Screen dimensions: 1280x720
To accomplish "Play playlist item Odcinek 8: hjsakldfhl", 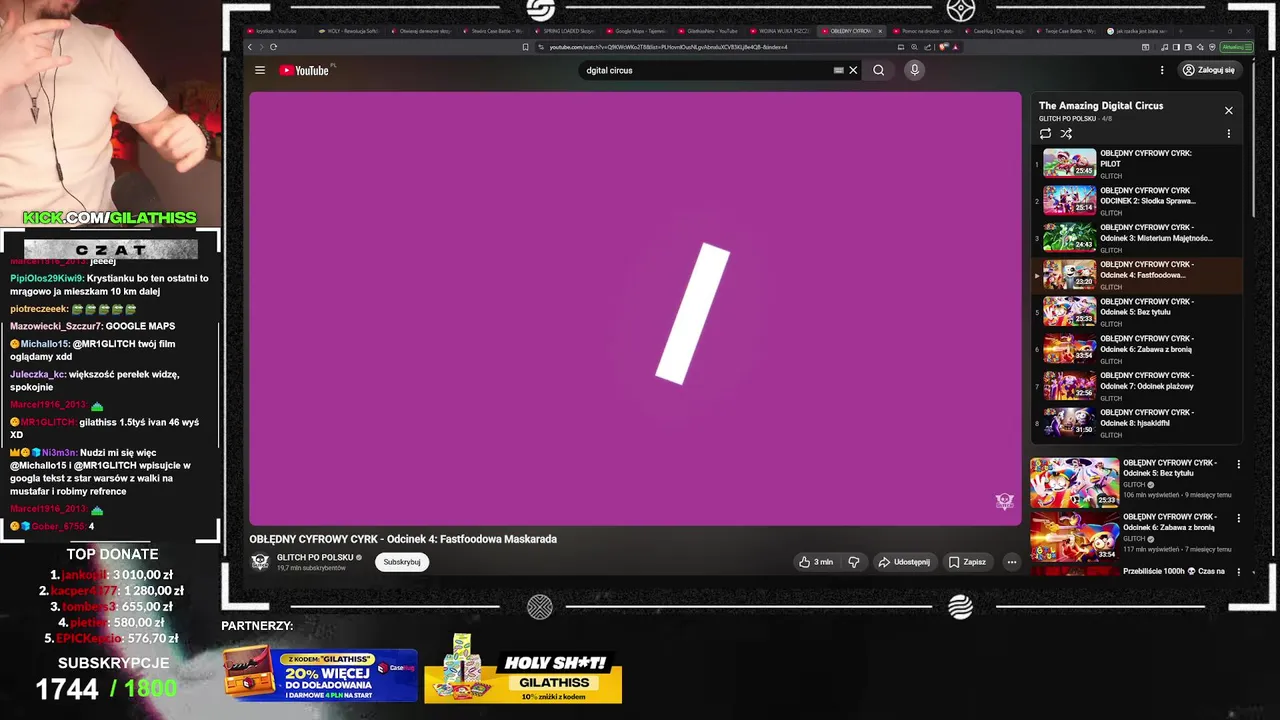I will 1138,422.
